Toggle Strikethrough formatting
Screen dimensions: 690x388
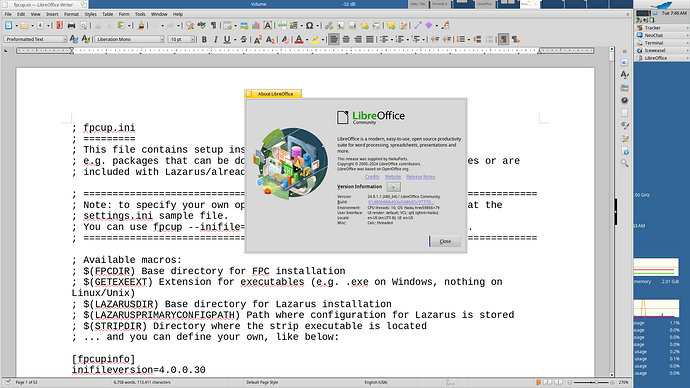[x=243, y=39]
